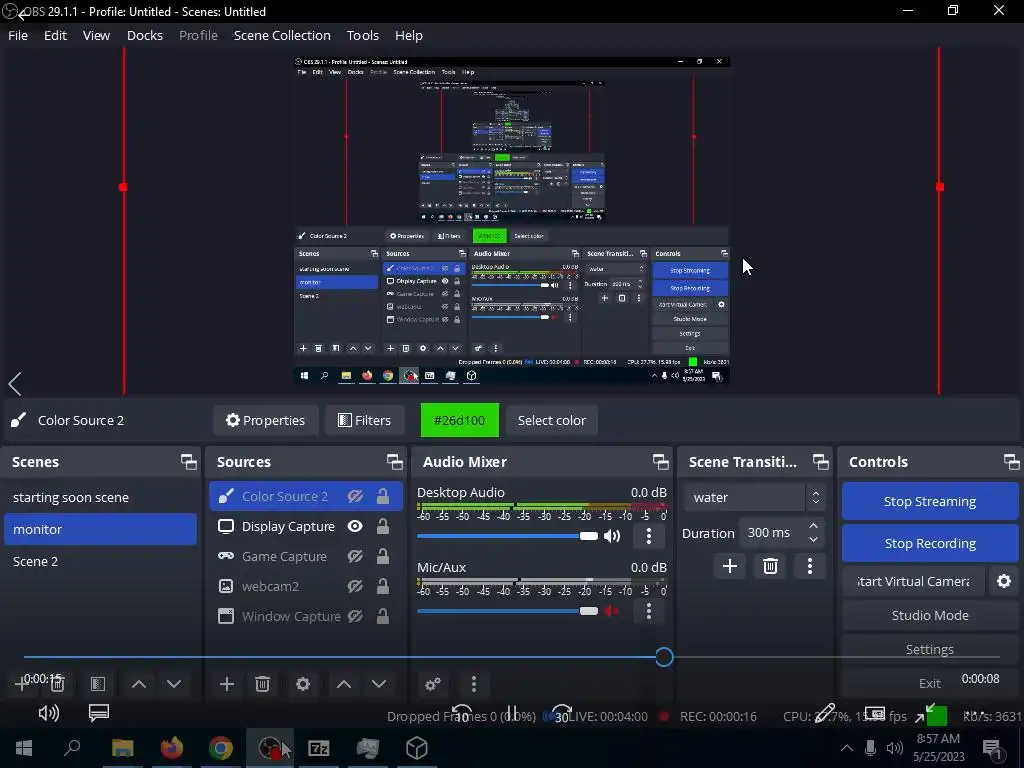The width and height of the screenshot is (1024, 768).
Task: Click Stop Streaming
Action: point(930,502)
